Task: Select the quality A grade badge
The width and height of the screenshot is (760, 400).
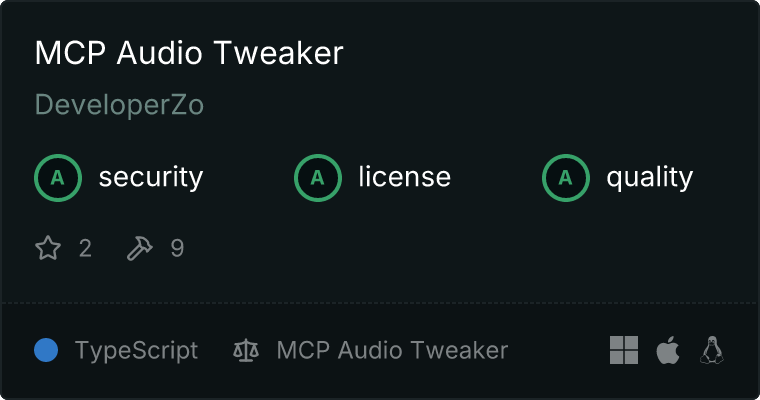Action: (566, 178)
